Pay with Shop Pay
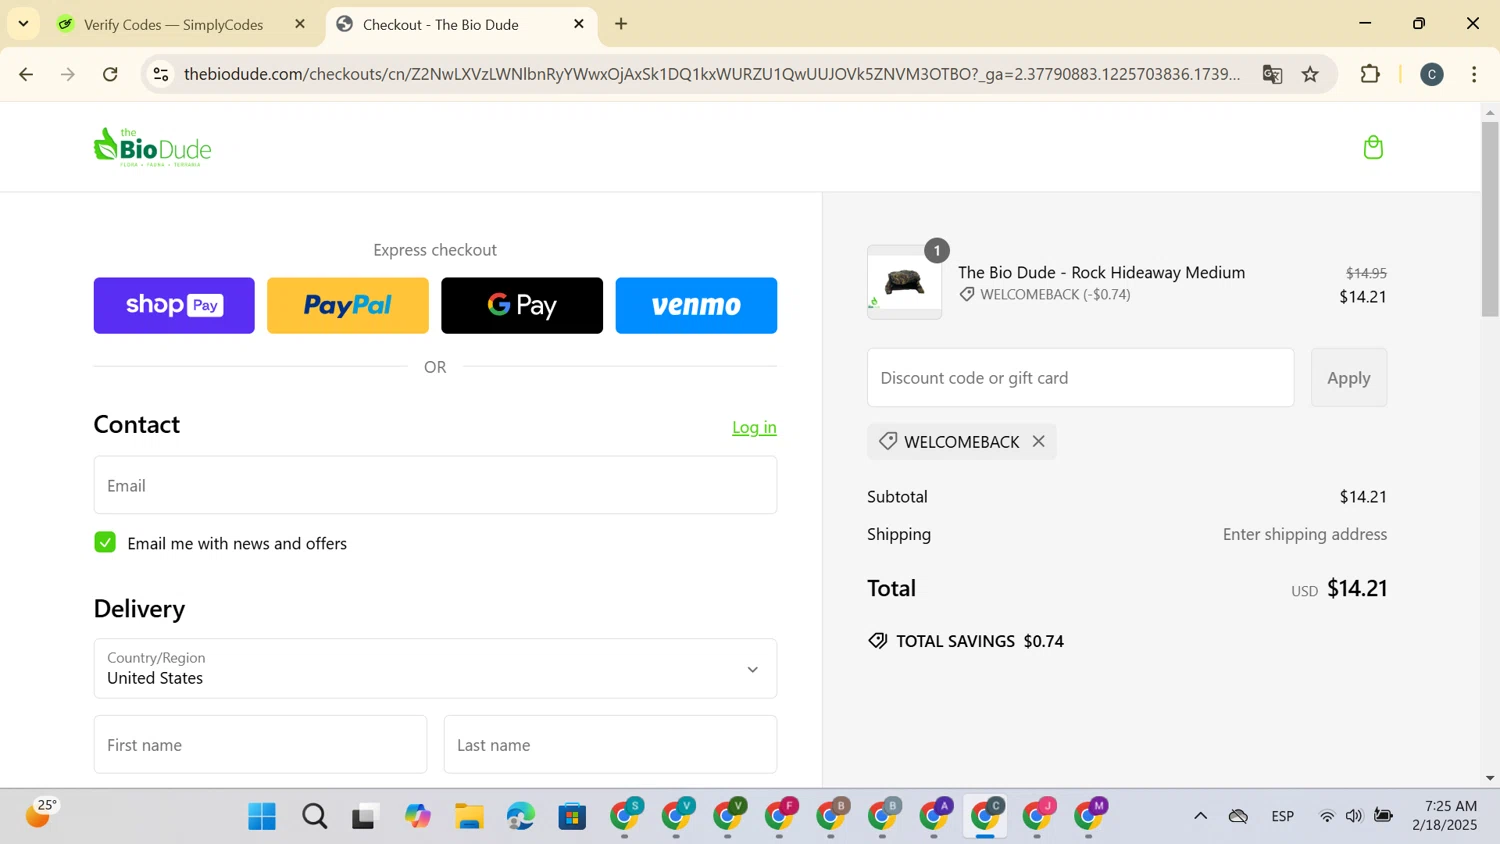Viewport: 1500px width, 844px height. 174,306
